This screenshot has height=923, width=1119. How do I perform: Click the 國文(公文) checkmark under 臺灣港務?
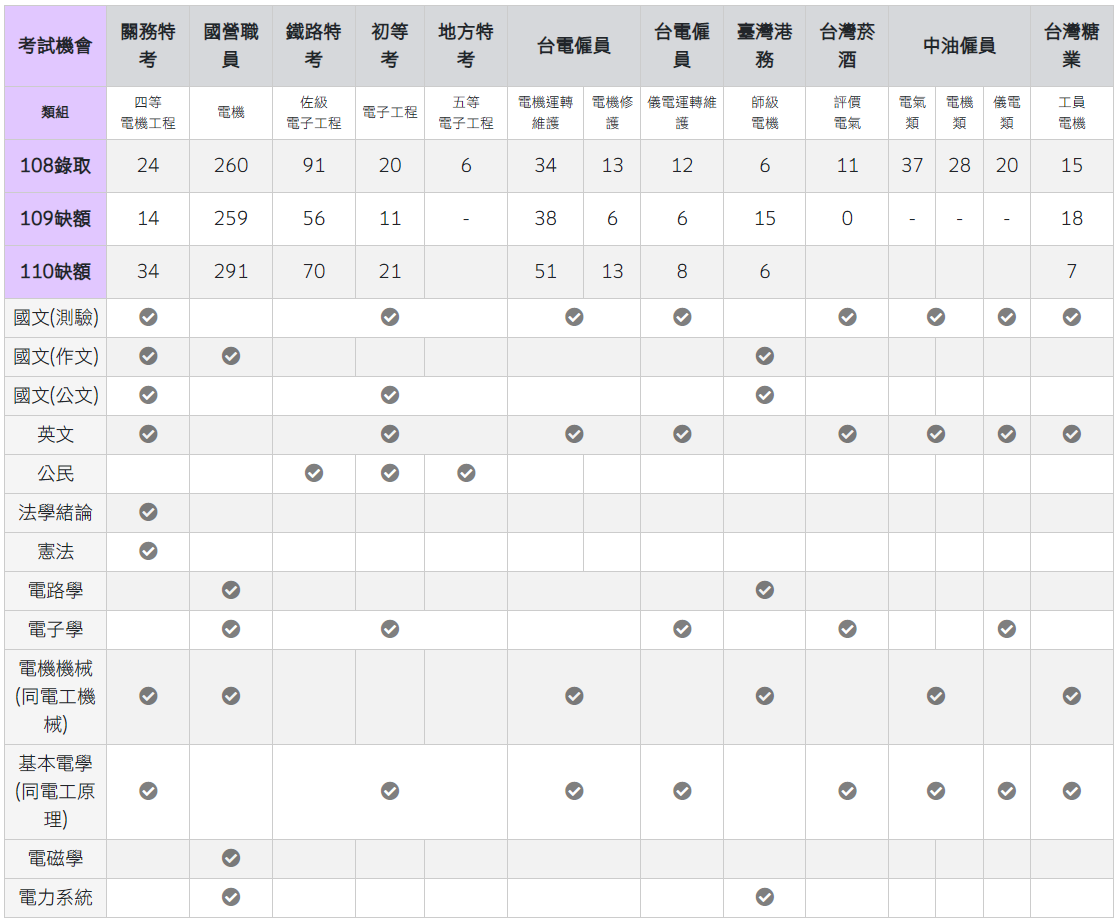tap(764, 395)
